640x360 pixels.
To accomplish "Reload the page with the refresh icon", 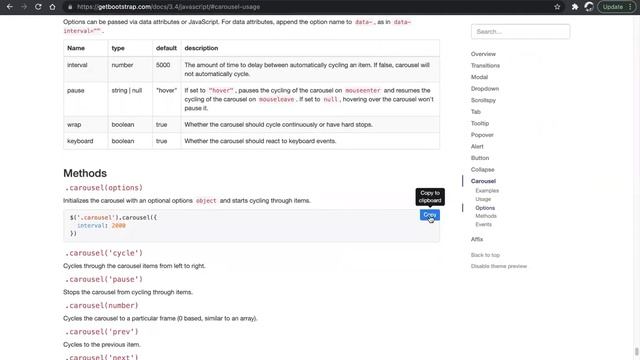I will 38,7.
